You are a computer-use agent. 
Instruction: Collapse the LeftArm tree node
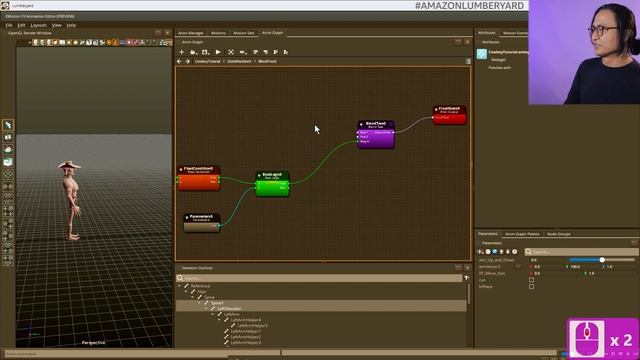212,314
